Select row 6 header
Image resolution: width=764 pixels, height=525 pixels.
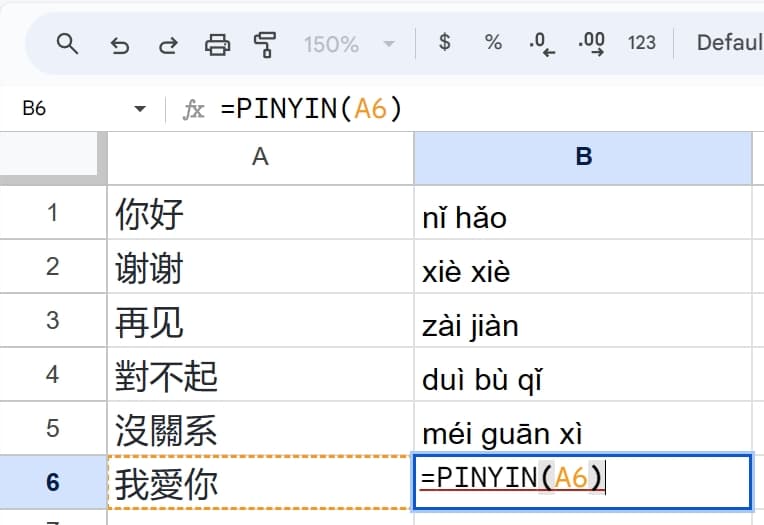point(53,482)
